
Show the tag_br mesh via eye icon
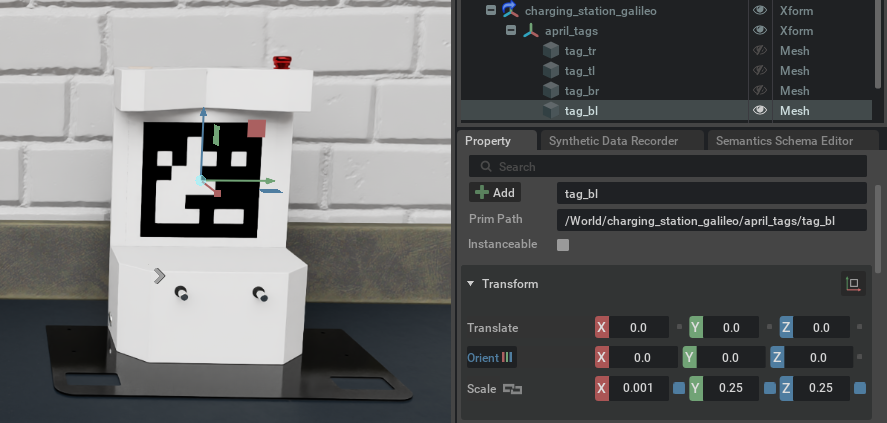point(760,90)
